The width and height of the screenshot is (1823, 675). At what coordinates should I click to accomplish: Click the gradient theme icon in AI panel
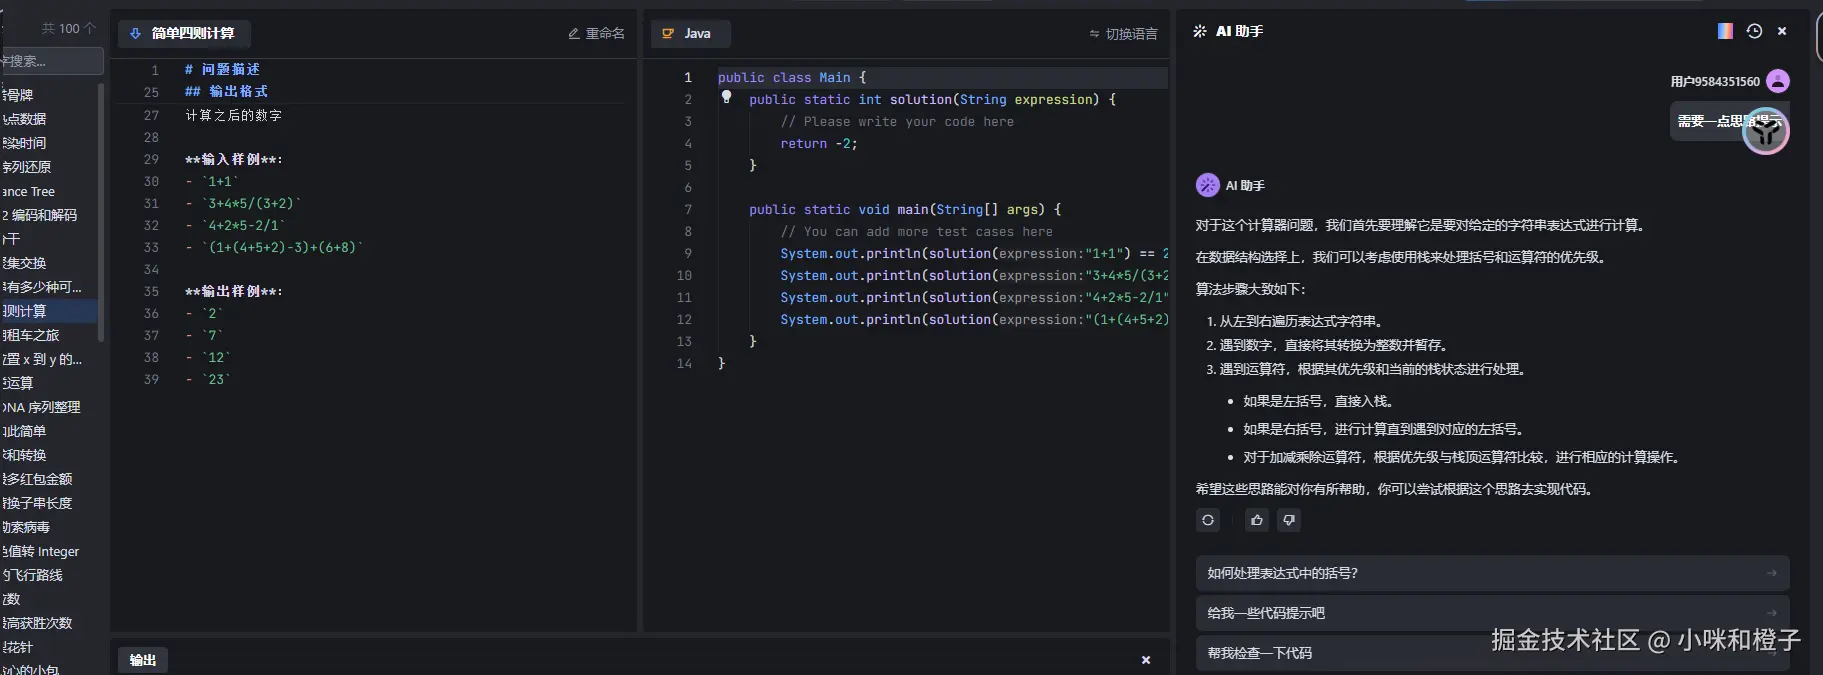[1725, 31]
